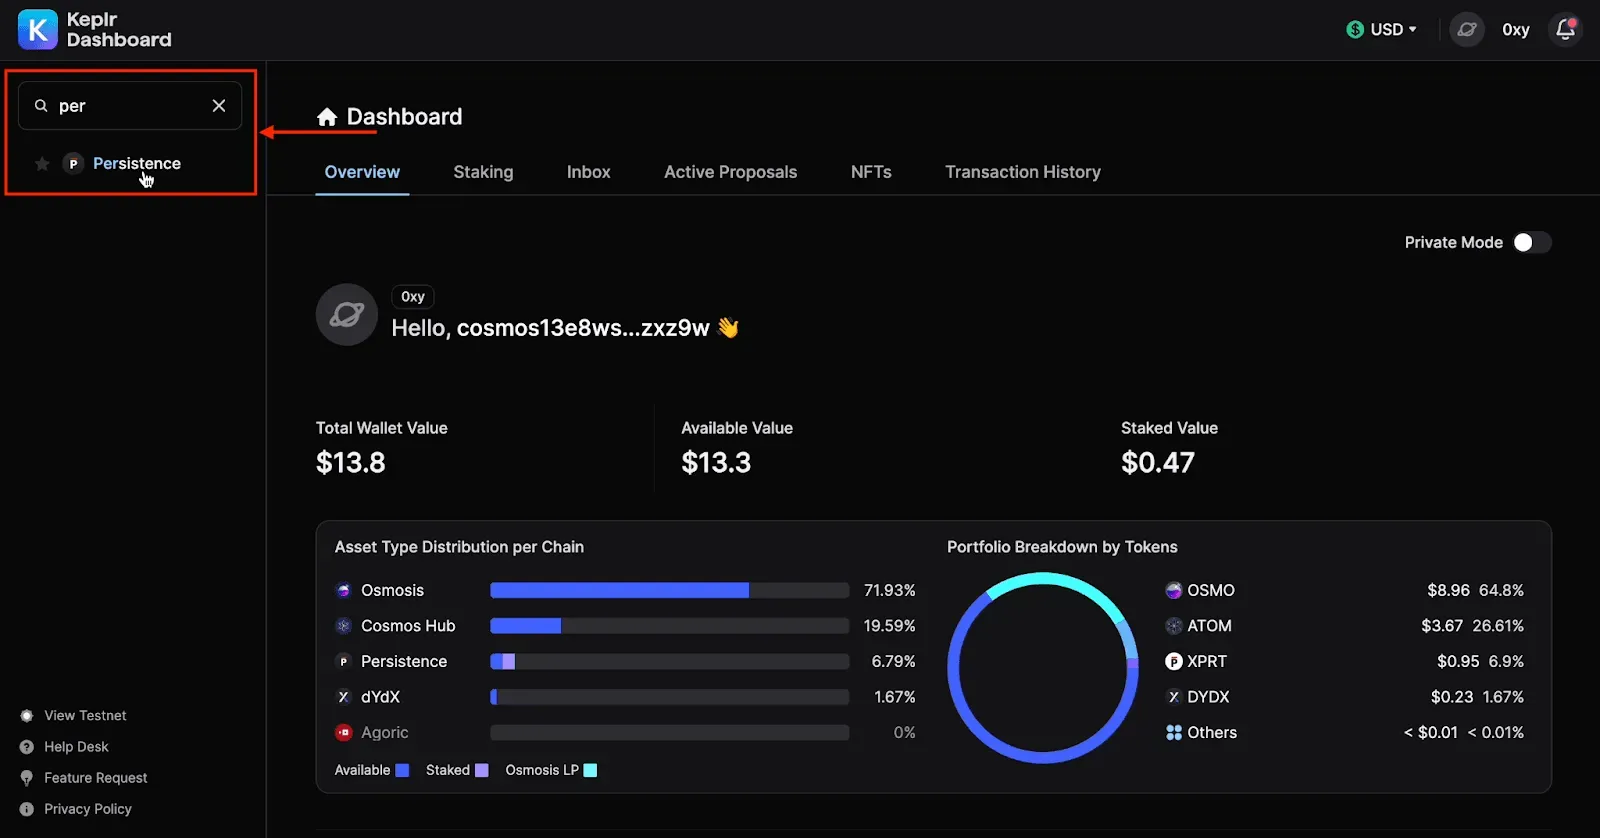The width and height of the screenshot is (1600, 838).
Task: Open the Help Desk link
Action: coord(76,747)
